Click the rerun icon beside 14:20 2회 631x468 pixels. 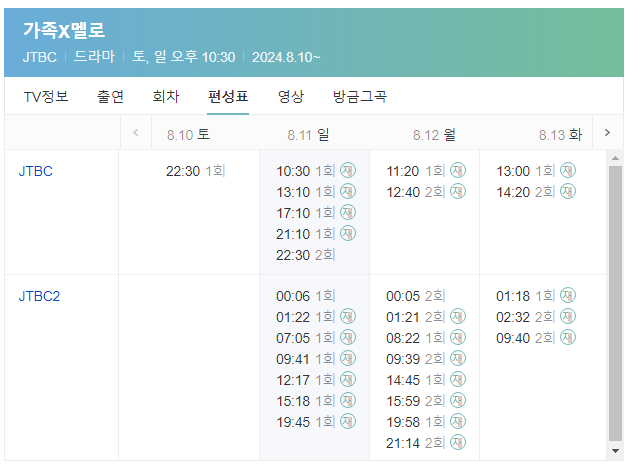[568, 191]
